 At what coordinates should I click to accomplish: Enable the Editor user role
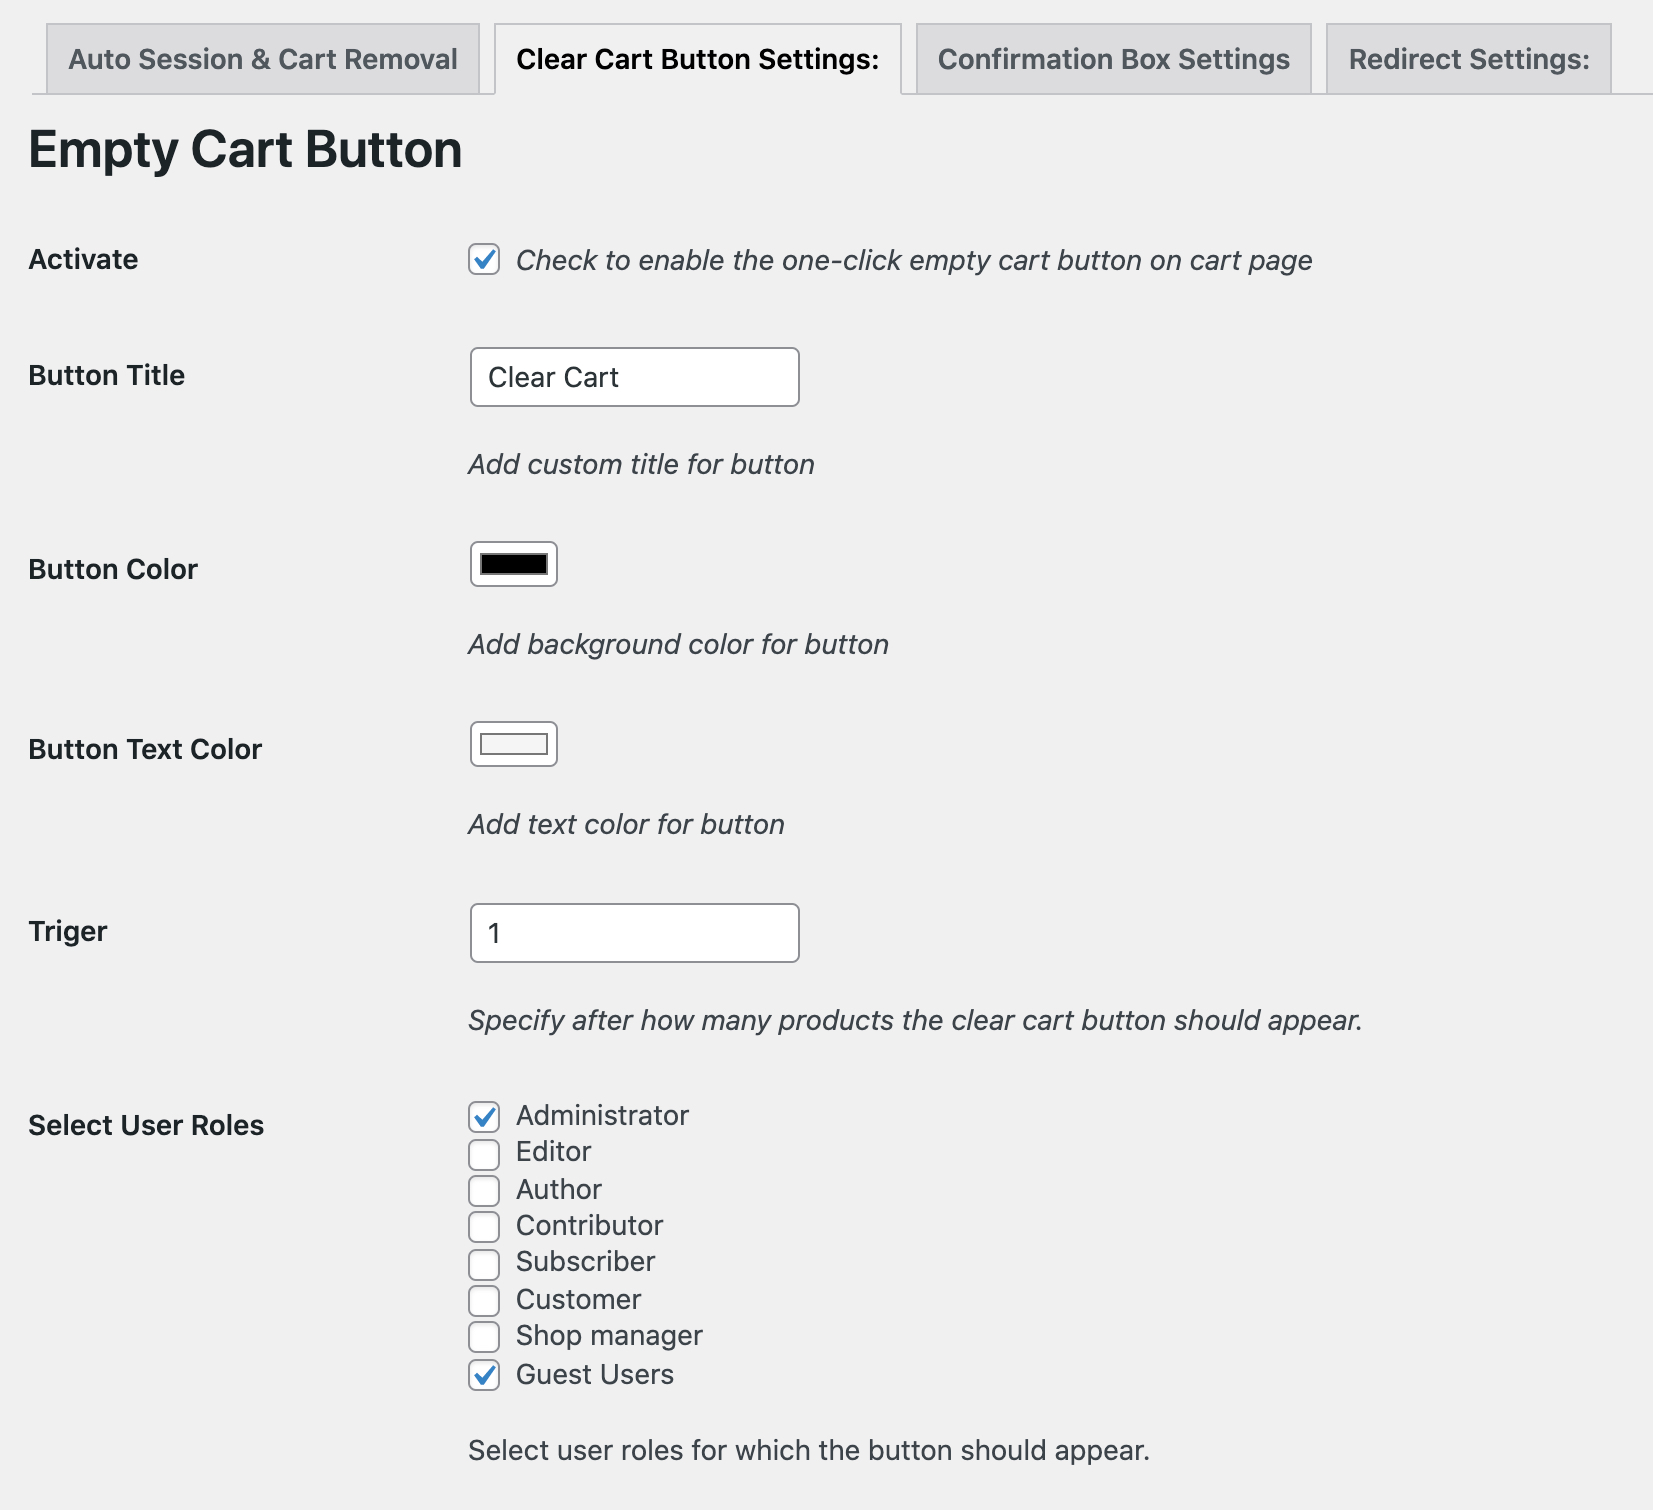[484, 1154]
